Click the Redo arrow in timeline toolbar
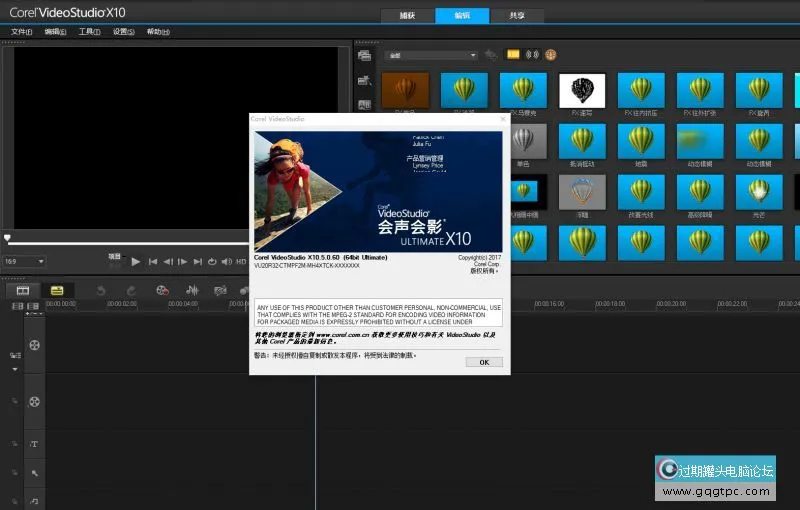Viewport: 800px width, 510px height. (x=131, y=291)
